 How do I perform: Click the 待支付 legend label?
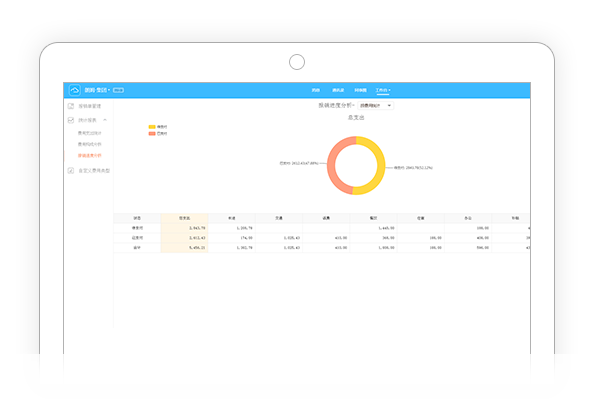pos(162,127)
